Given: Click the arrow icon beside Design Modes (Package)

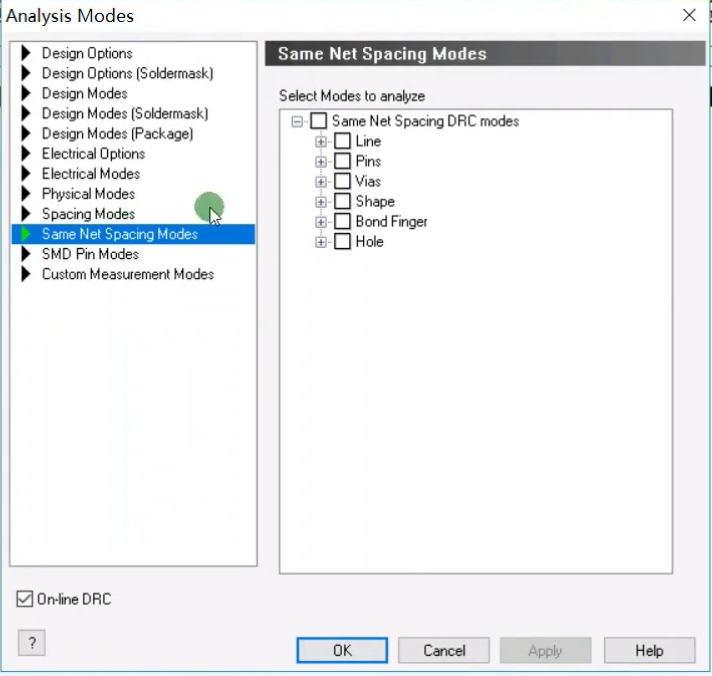Looking at the screenshot, I should click(x=26, y=133).
